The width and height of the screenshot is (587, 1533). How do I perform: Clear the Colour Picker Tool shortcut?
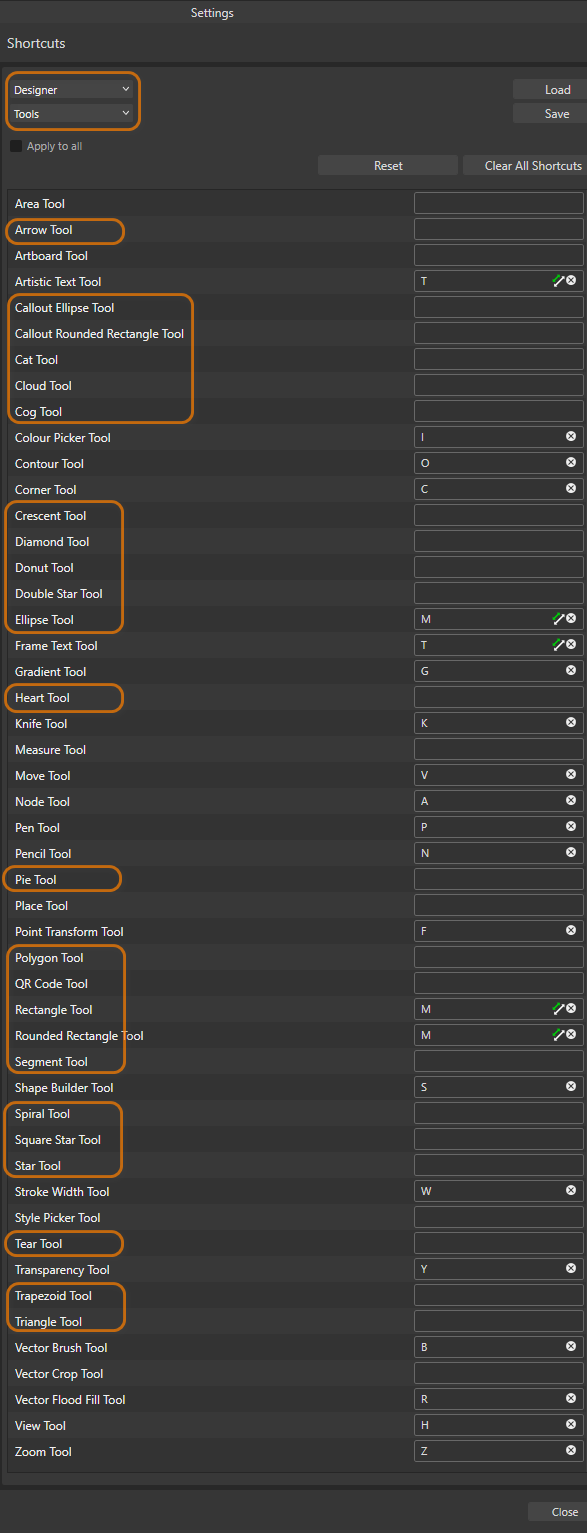point(571,437)
